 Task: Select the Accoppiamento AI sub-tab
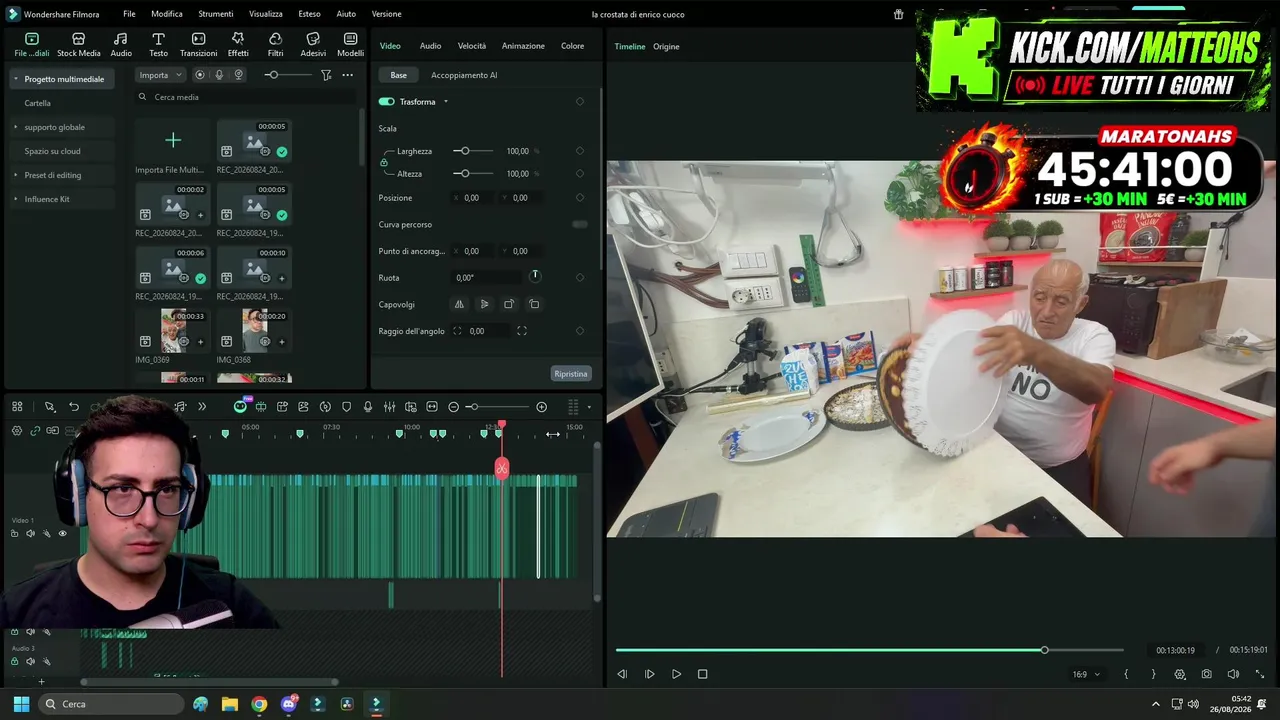pyautogui.click(x=464, y=75)
